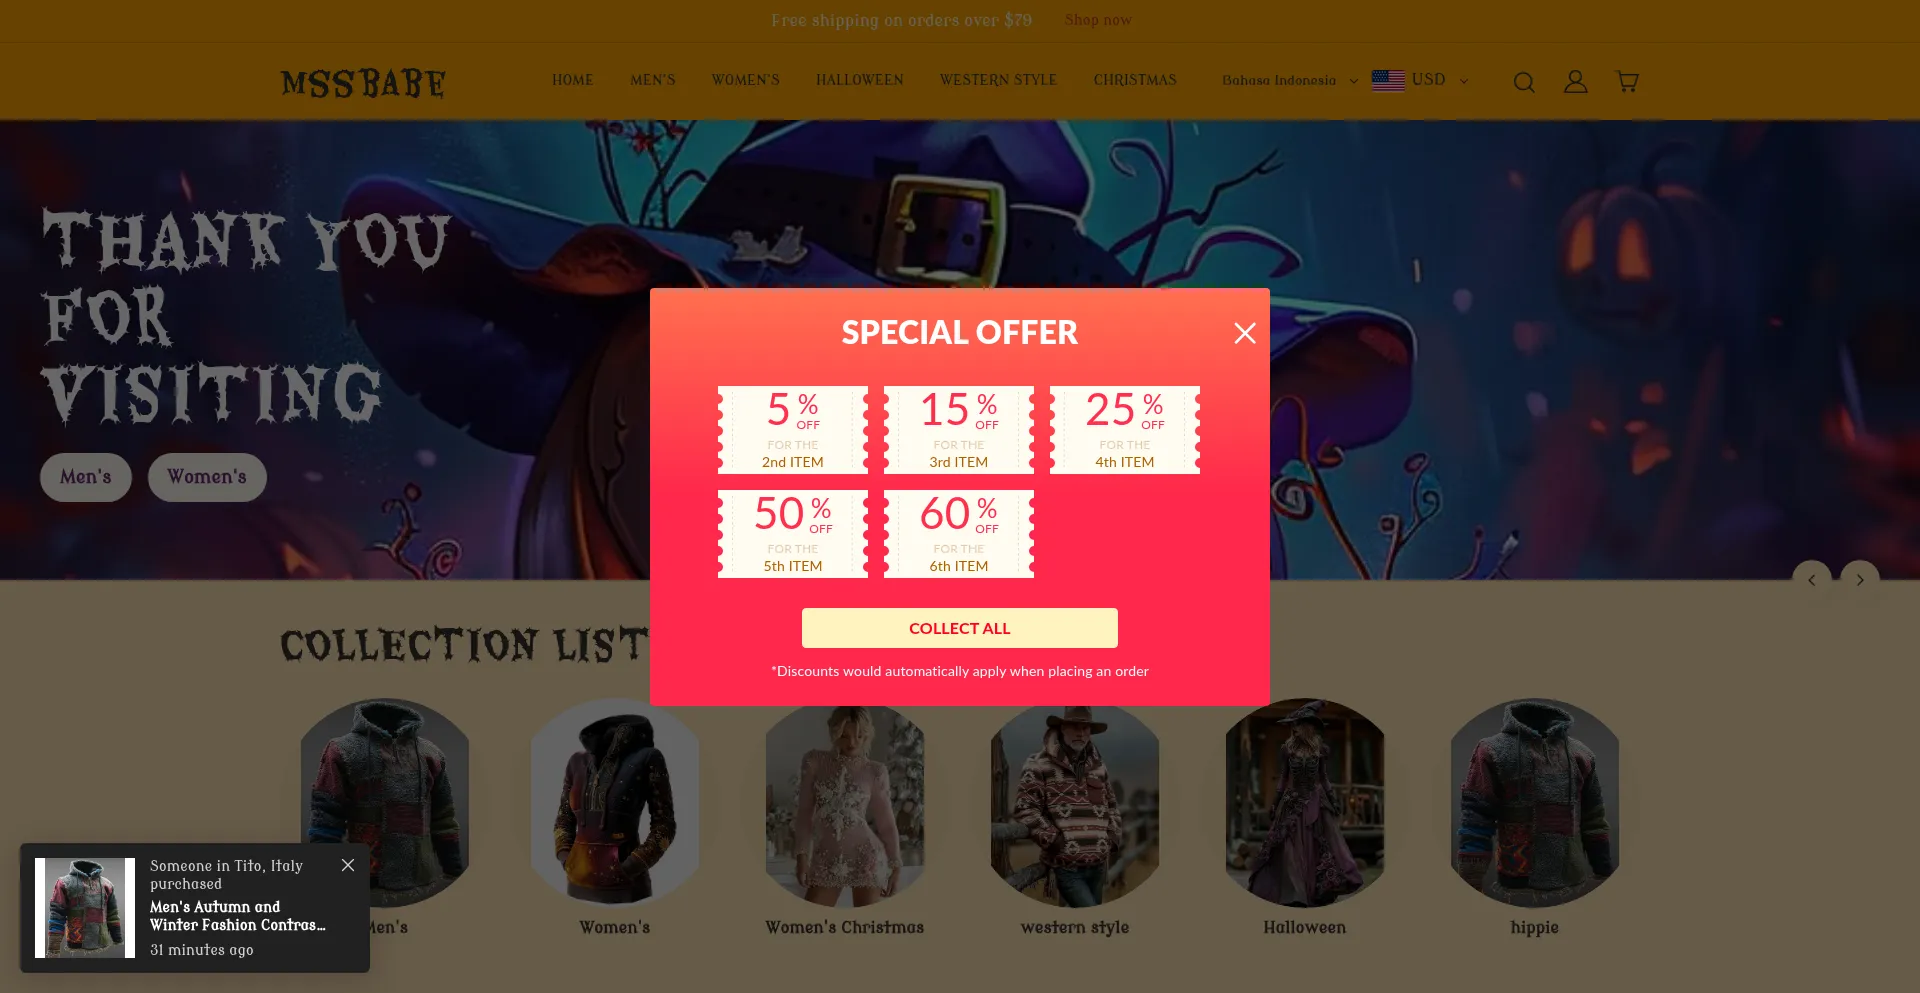This screenshot has width=1920, height=993.
Task: Click the Collect All button
Action: click(960, 628)
